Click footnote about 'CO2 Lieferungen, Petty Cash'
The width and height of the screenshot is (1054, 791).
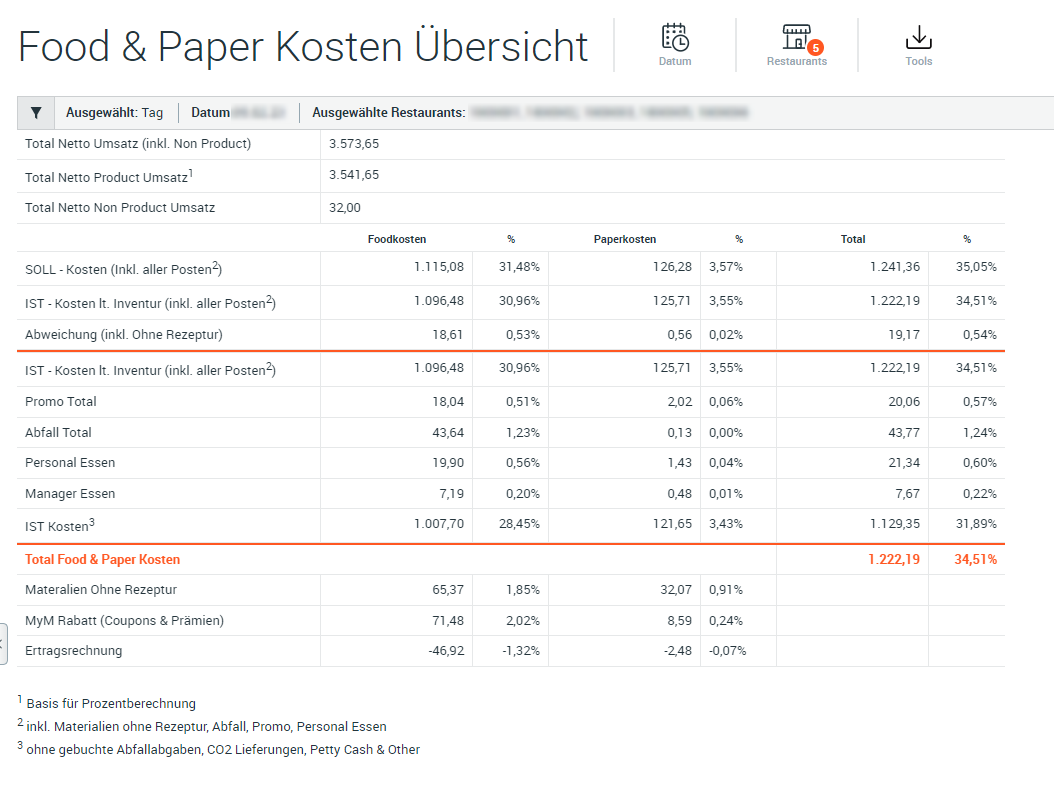pyautogui.click(x=222, y=749)
